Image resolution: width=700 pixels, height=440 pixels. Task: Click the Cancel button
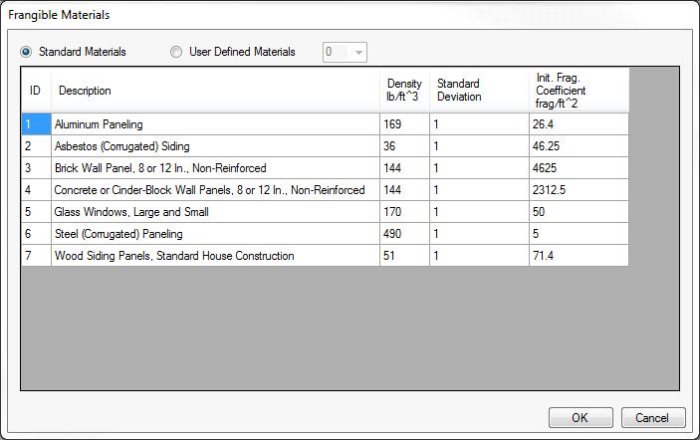[653, 417]
